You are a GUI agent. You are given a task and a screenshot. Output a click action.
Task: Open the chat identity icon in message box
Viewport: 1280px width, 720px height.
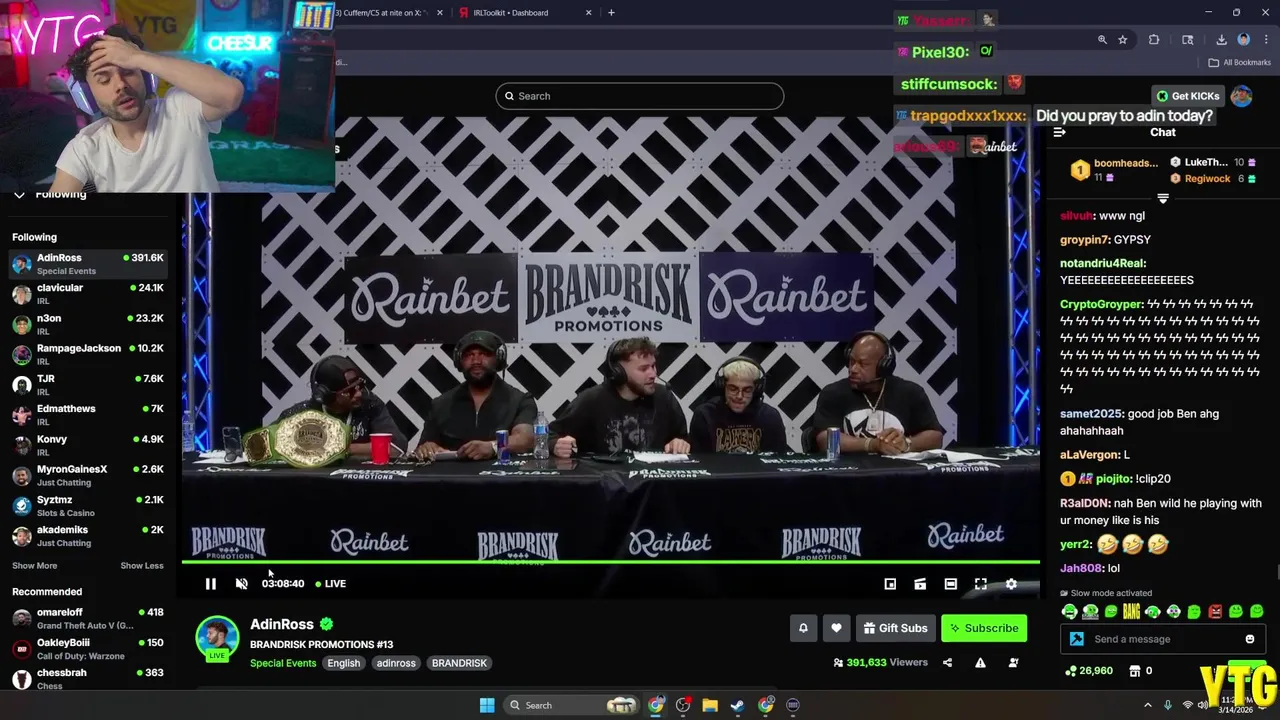[1076, 639]
